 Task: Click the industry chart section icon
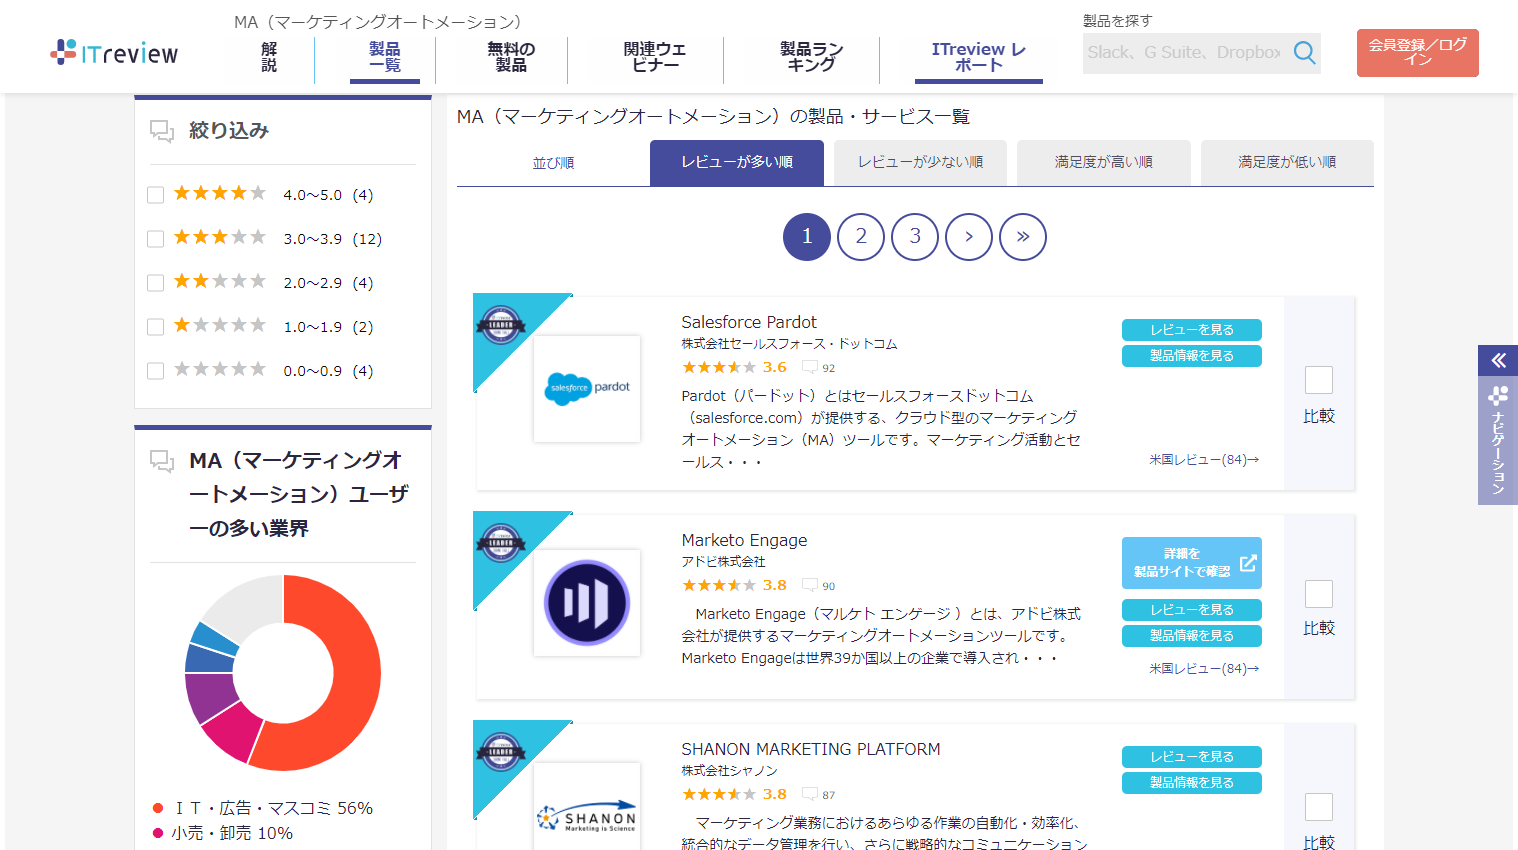click(162, 461)
